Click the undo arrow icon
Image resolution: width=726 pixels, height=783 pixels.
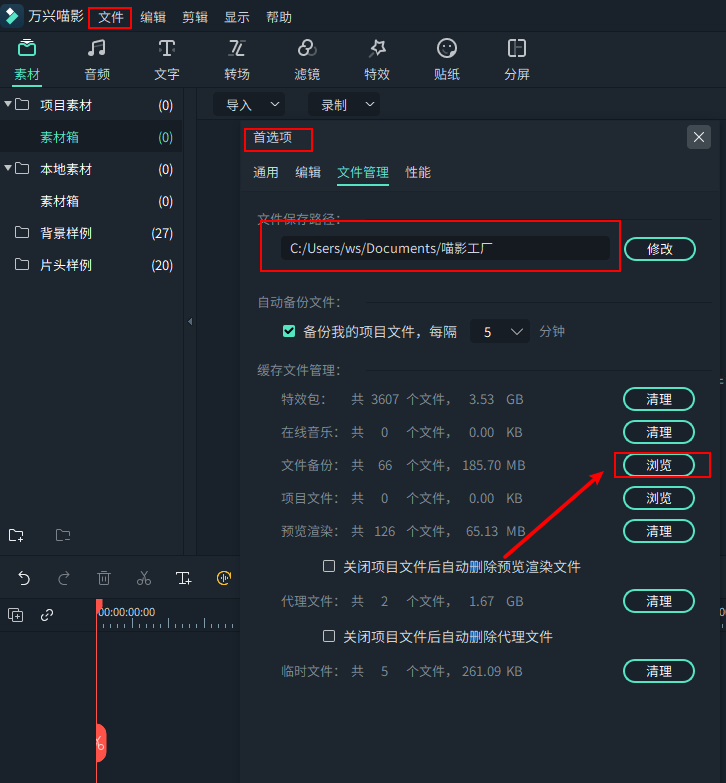point(24,578)
